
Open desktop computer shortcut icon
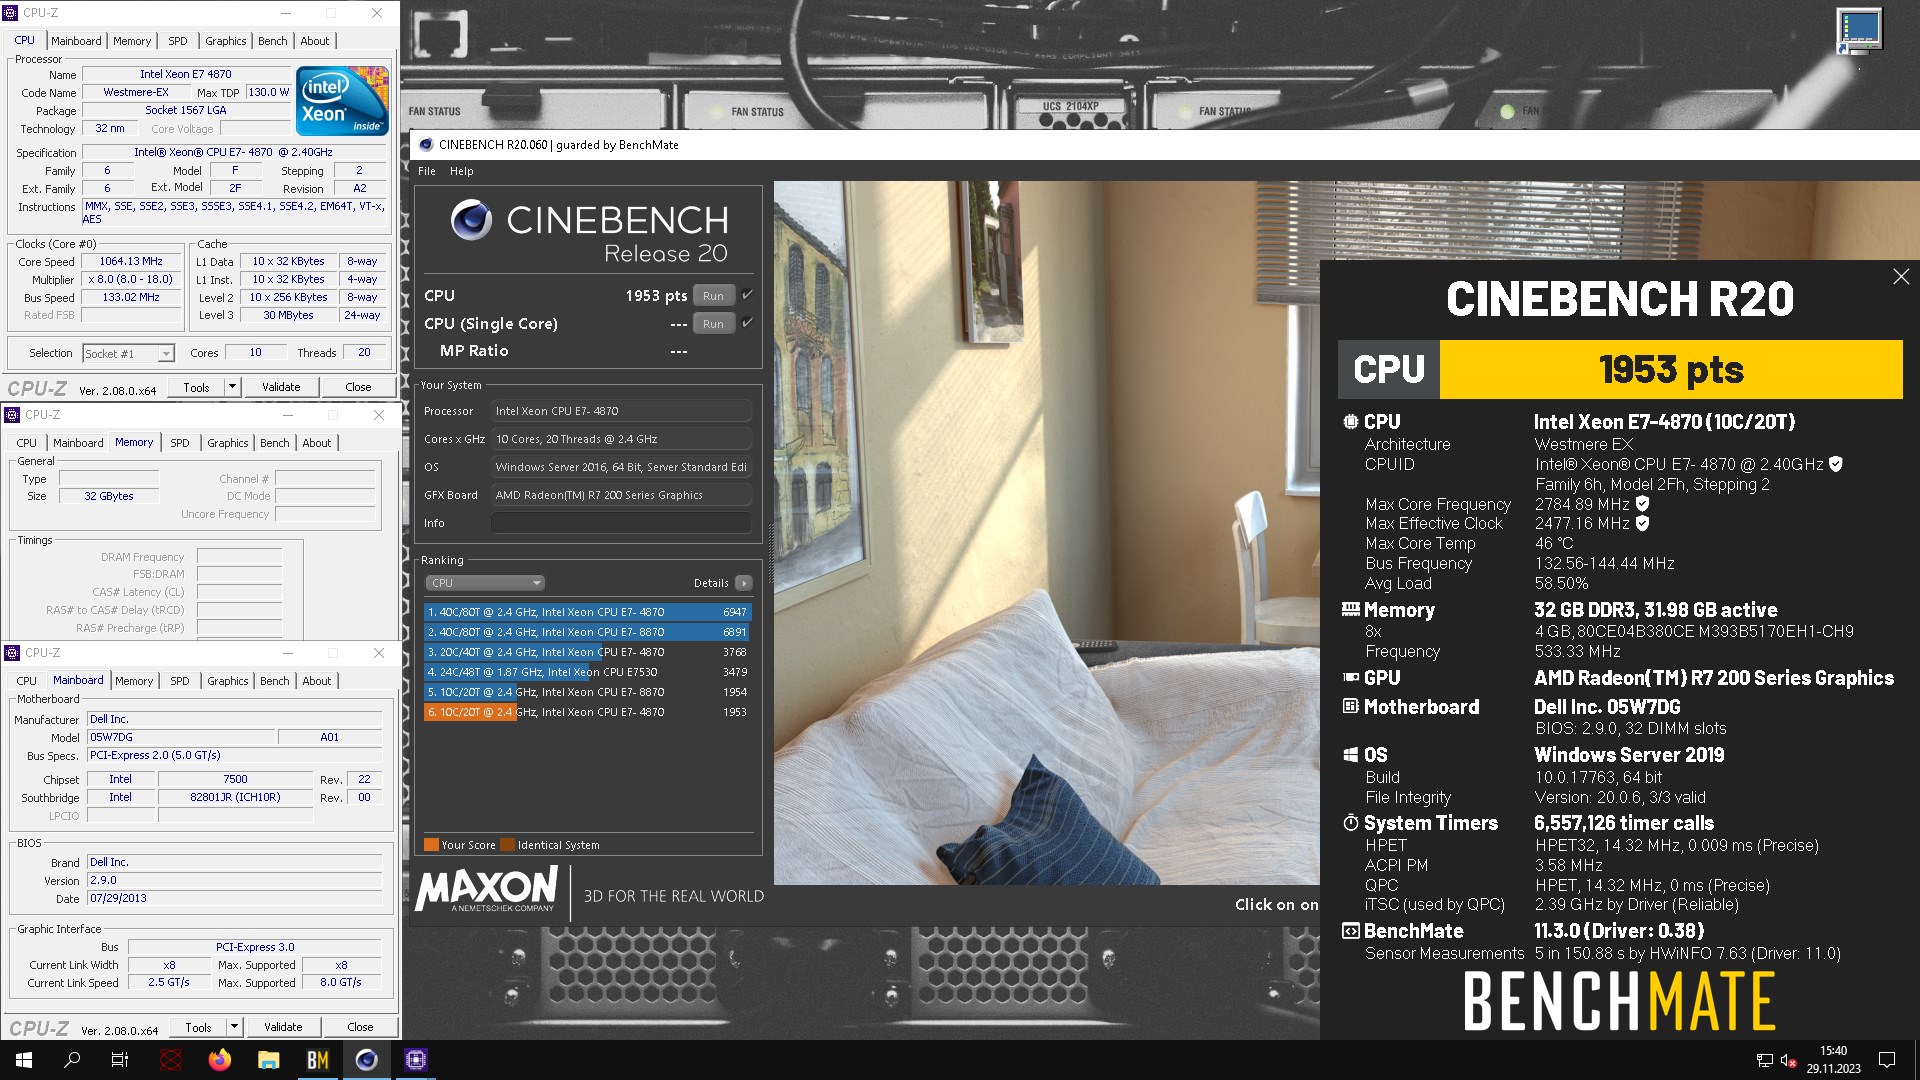click(x=1859, y=32)
